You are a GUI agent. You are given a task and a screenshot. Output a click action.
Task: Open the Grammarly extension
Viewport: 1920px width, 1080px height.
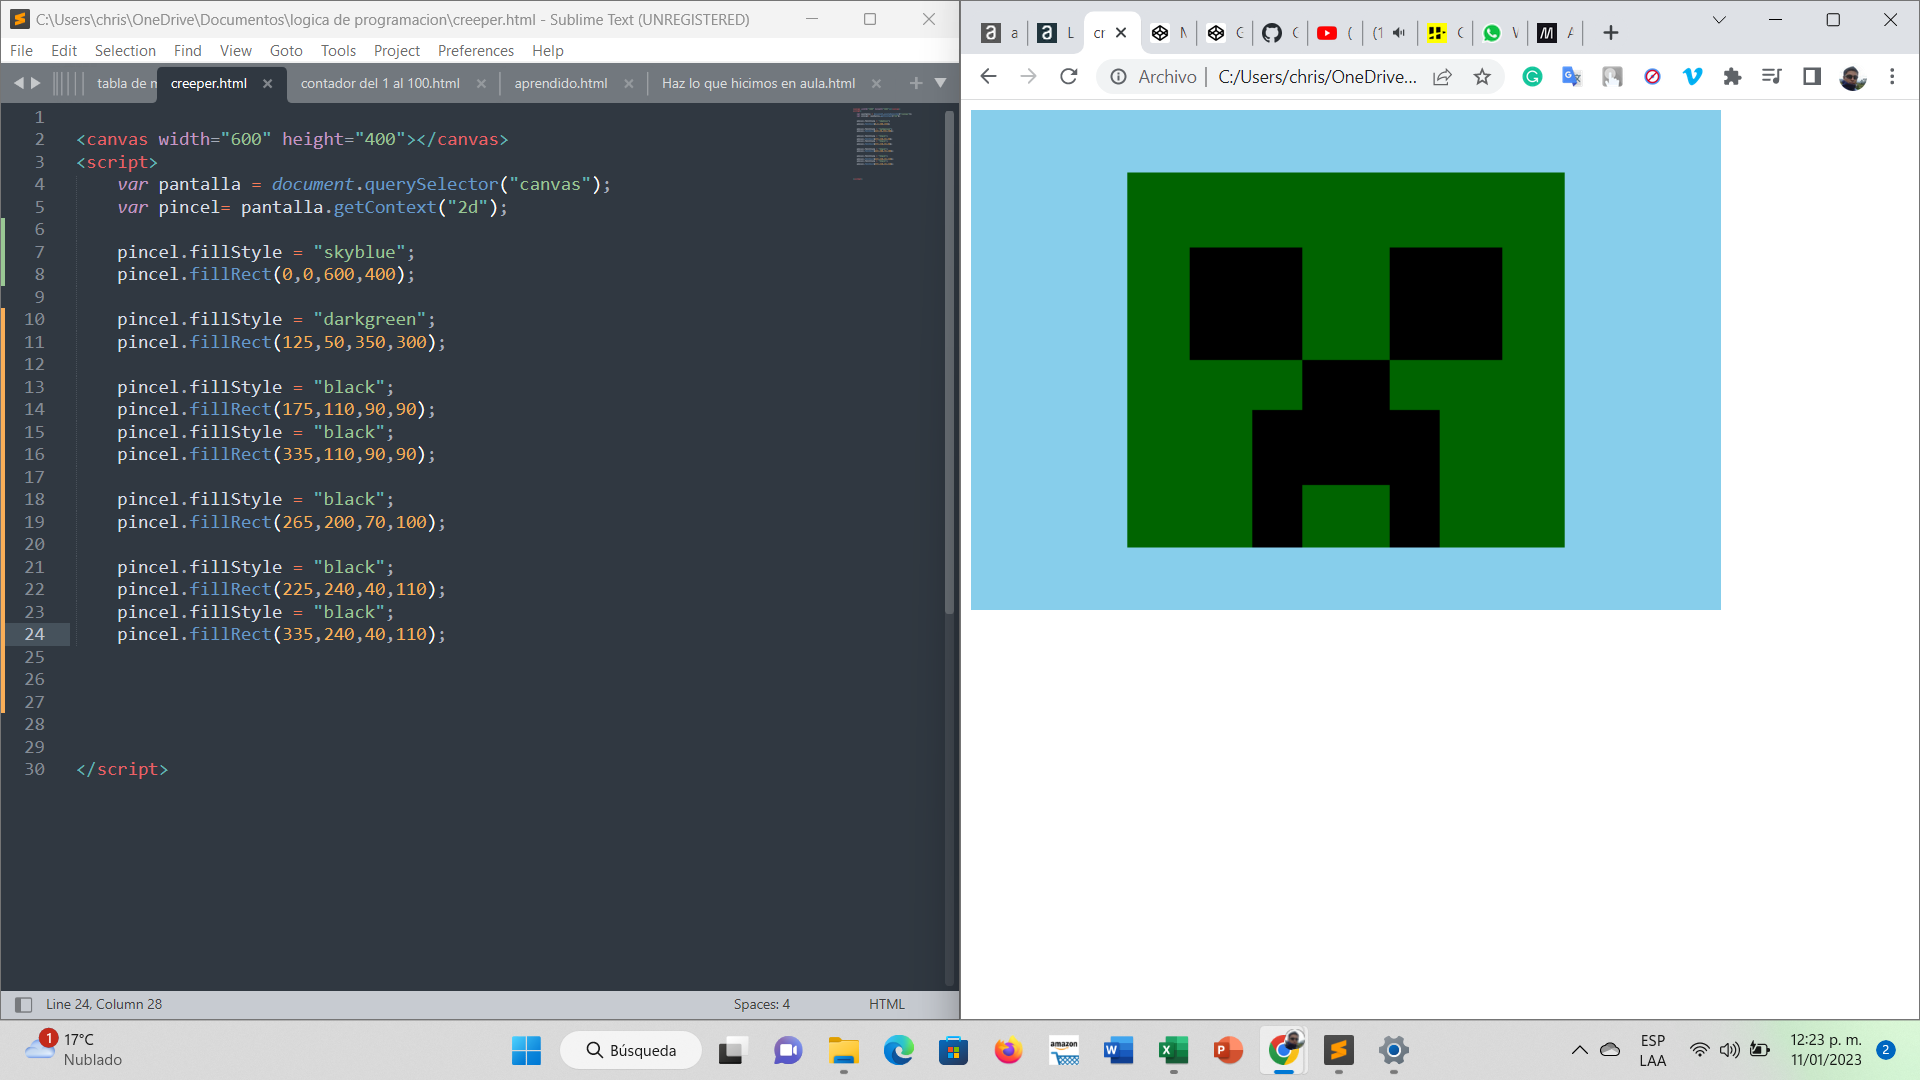[1532, 77]
